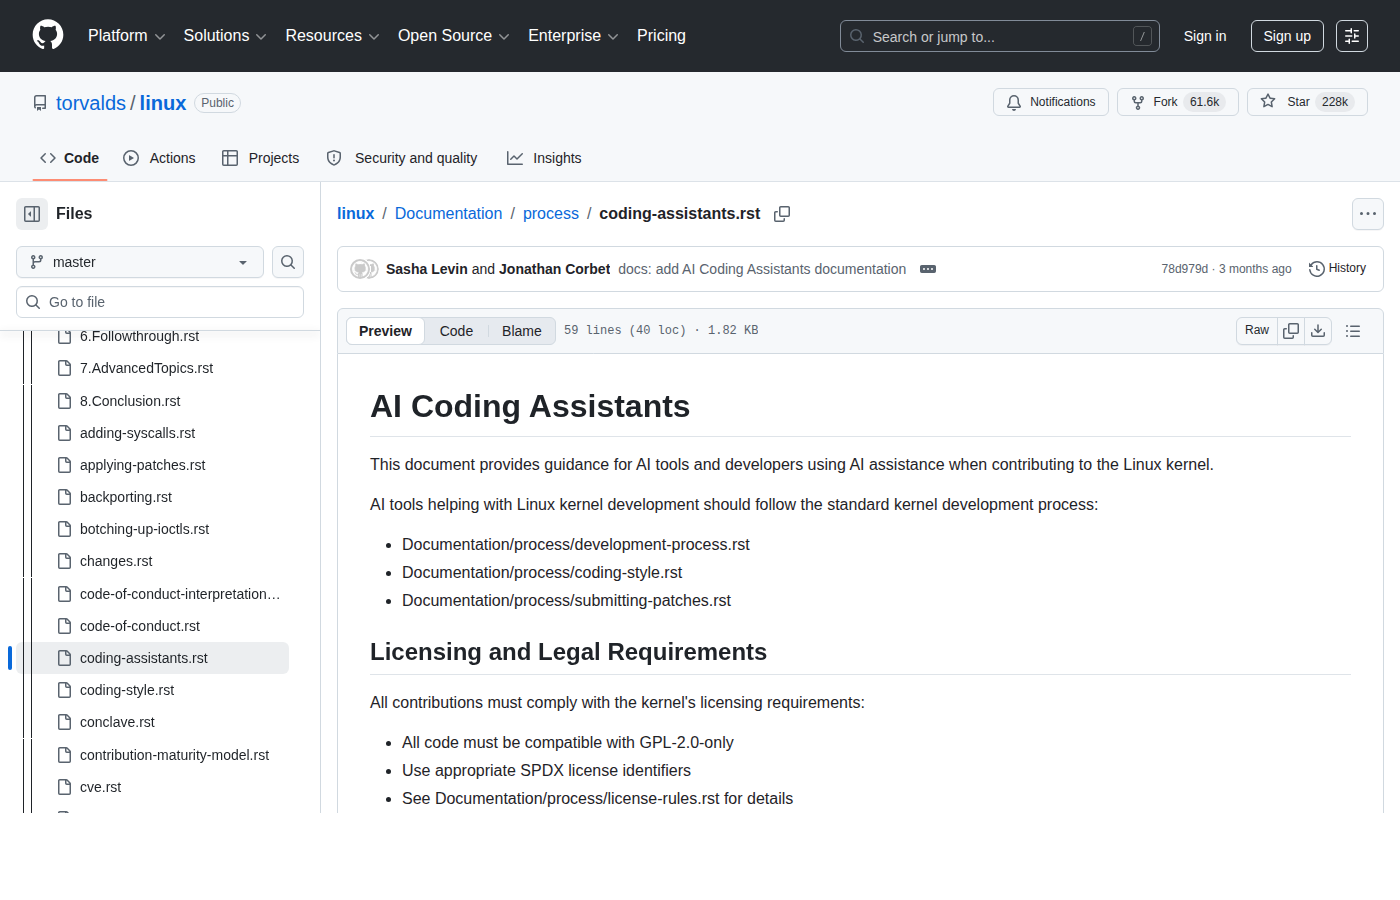Viewport: 1400px width, 900px height.
Task: Enable repository Notifications
Action: click(x=1050, y=101)
